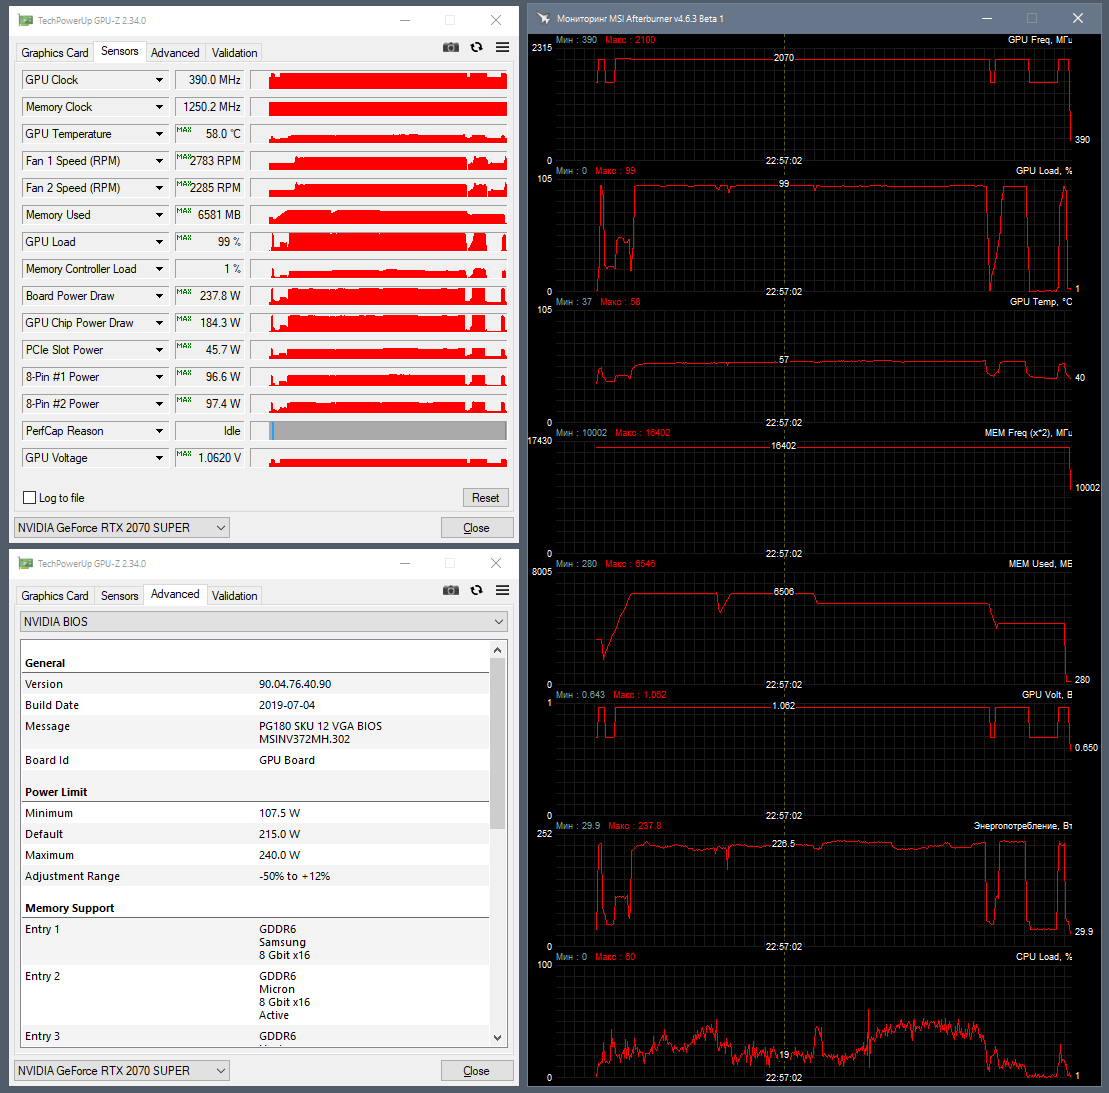Click camera icon in Advanced GPU-Z window
1109x1093 pixels.
(451, 591)
